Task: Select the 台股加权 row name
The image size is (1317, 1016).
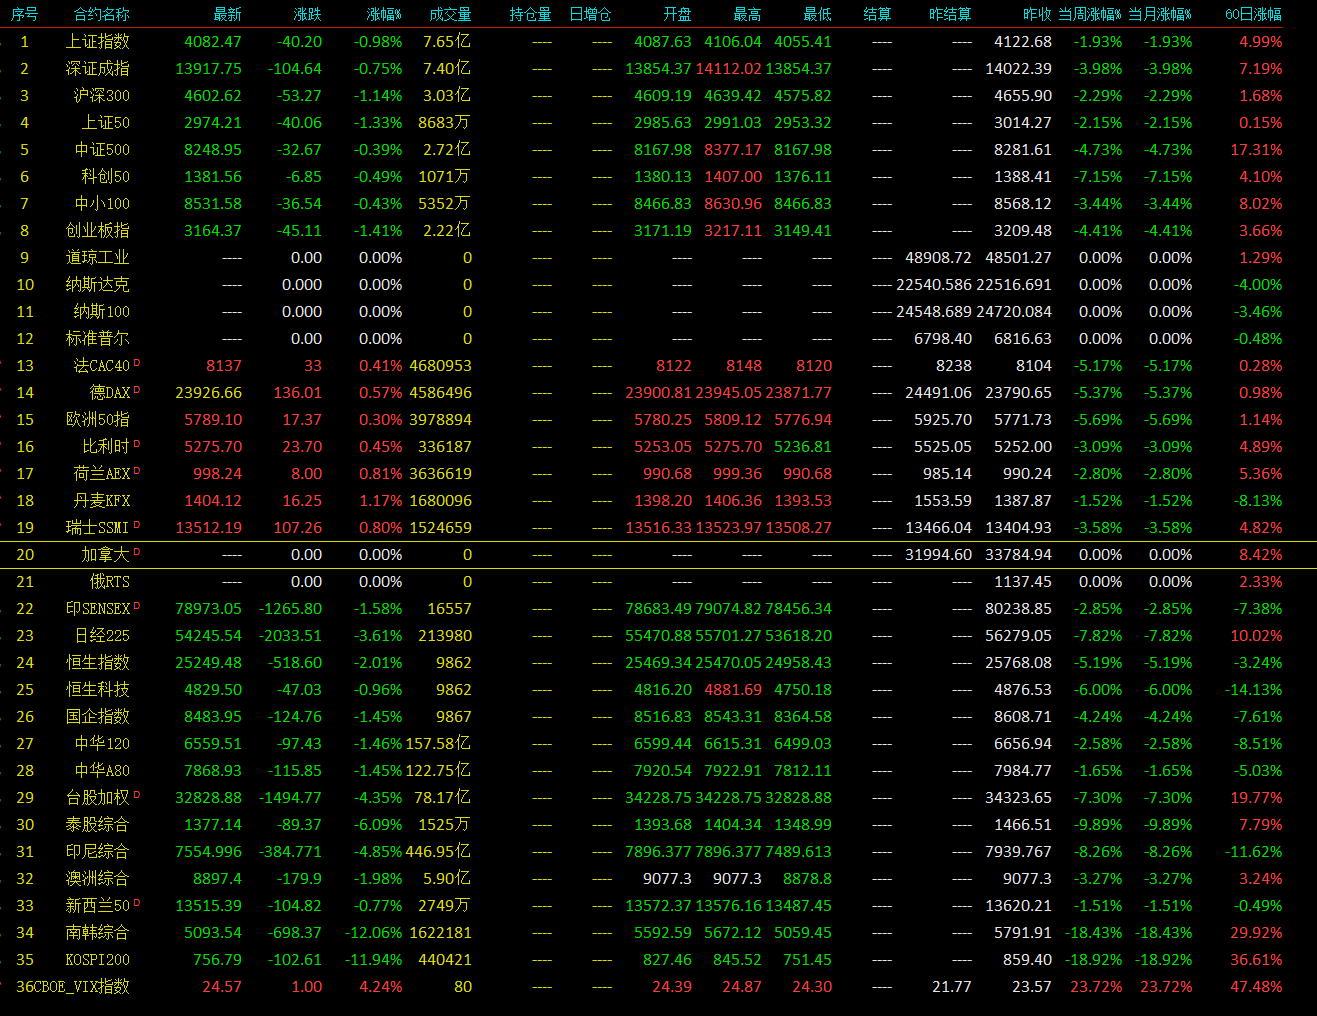Action: click(98, 798)
